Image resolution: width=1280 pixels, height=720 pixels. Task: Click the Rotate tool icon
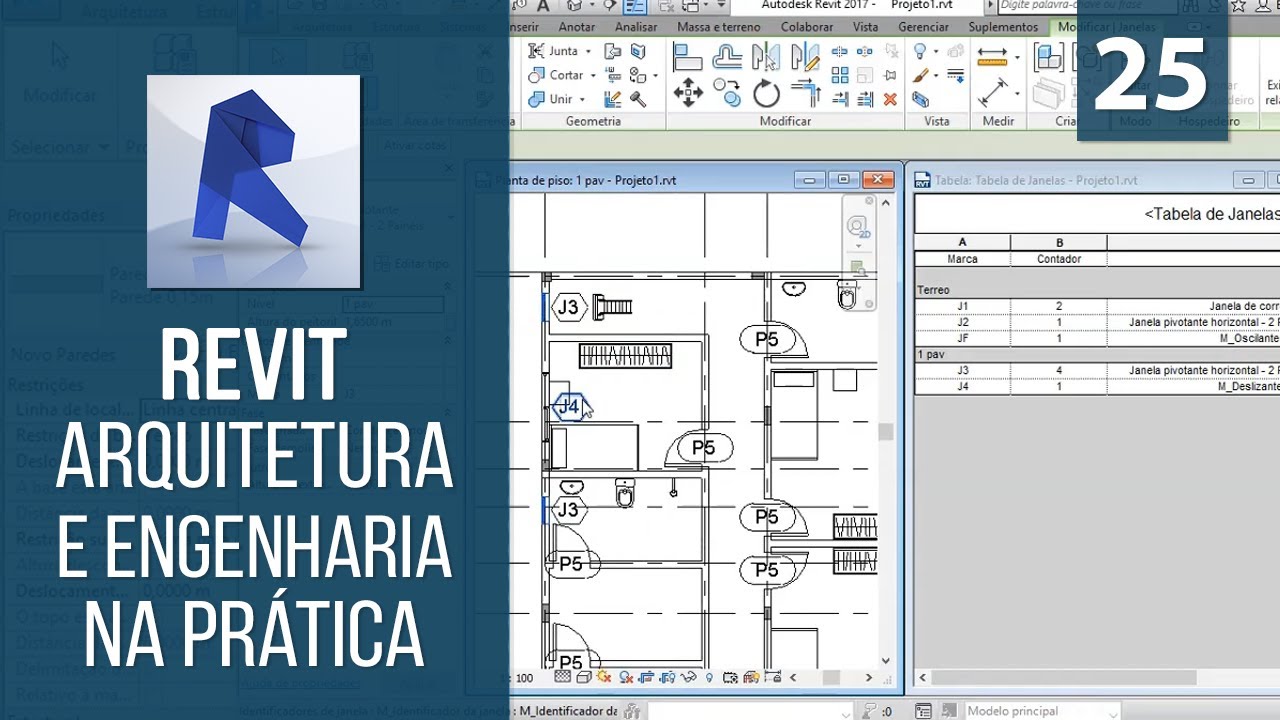click(766, 94)
